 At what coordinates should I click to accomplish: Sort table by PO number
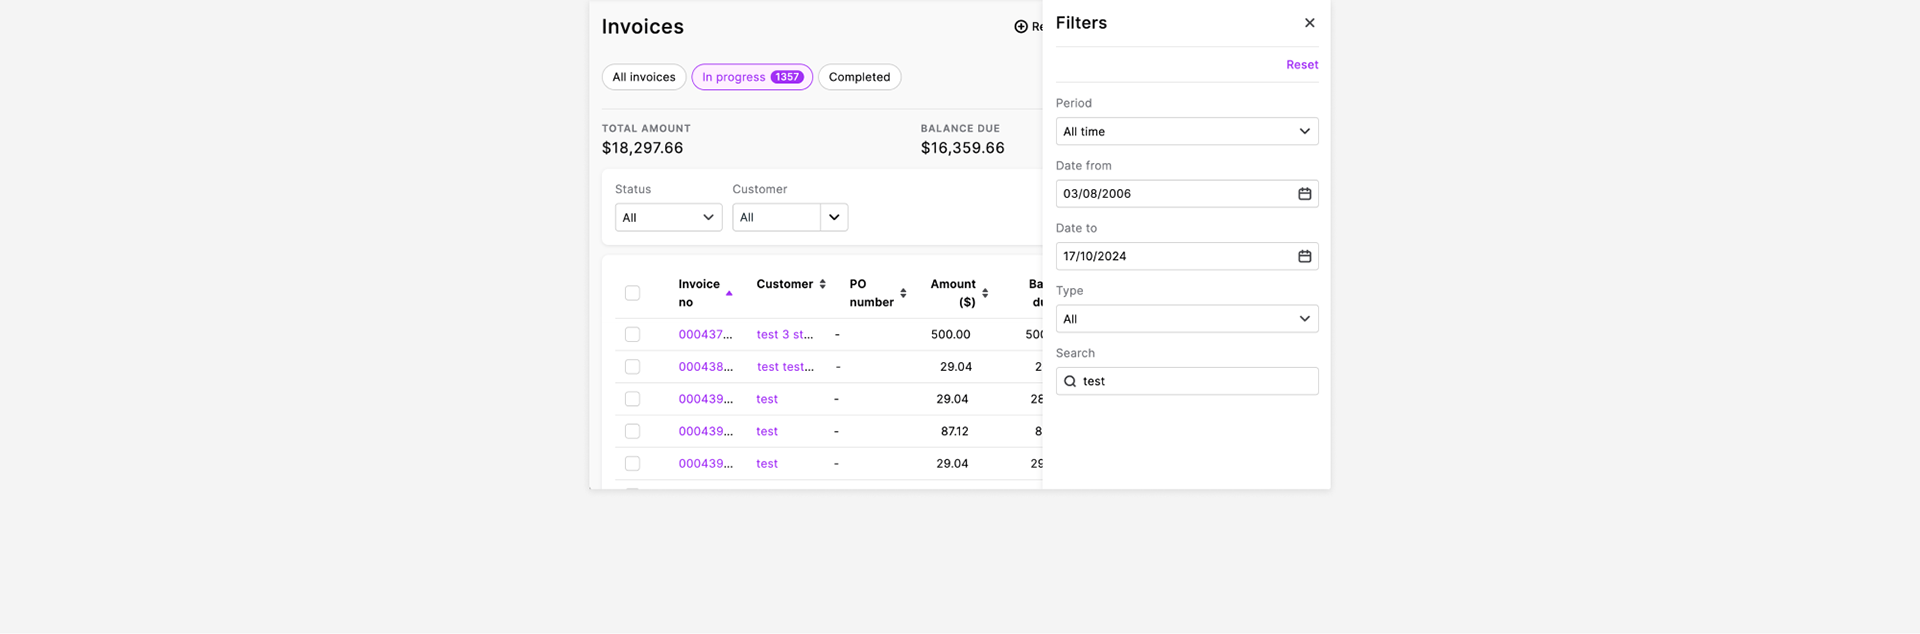903,293
